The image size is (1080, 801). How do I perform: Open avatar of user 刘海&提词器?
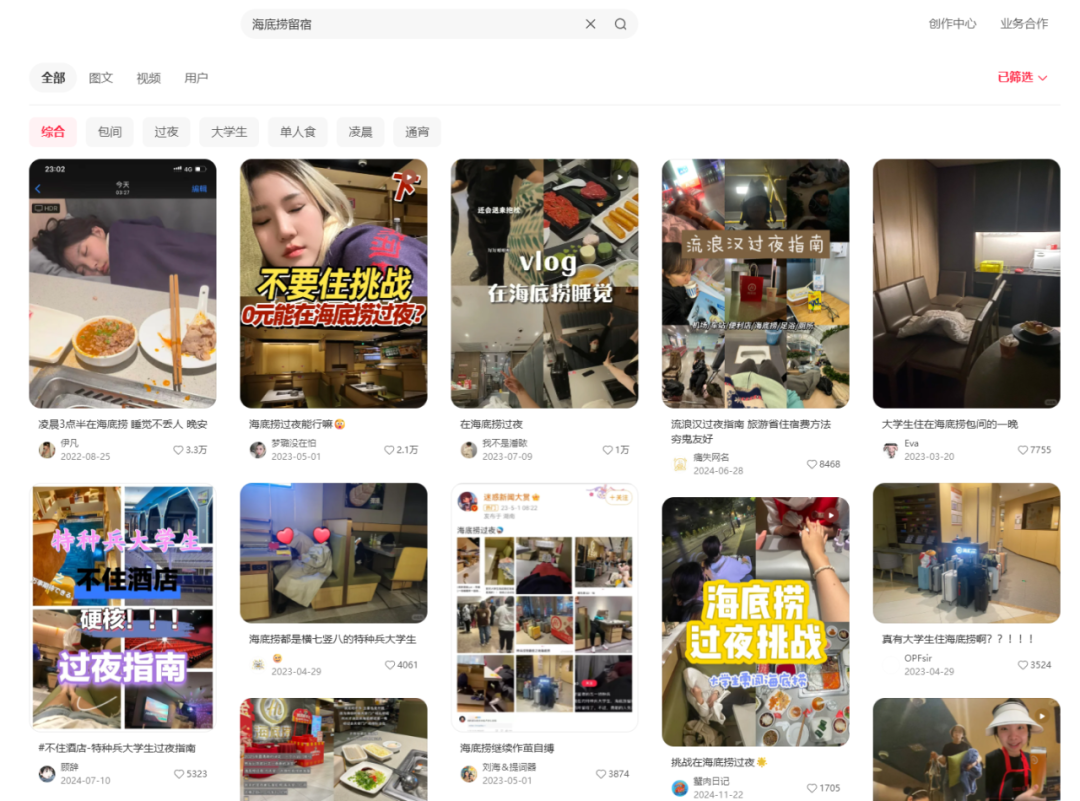tap(469, 773)
